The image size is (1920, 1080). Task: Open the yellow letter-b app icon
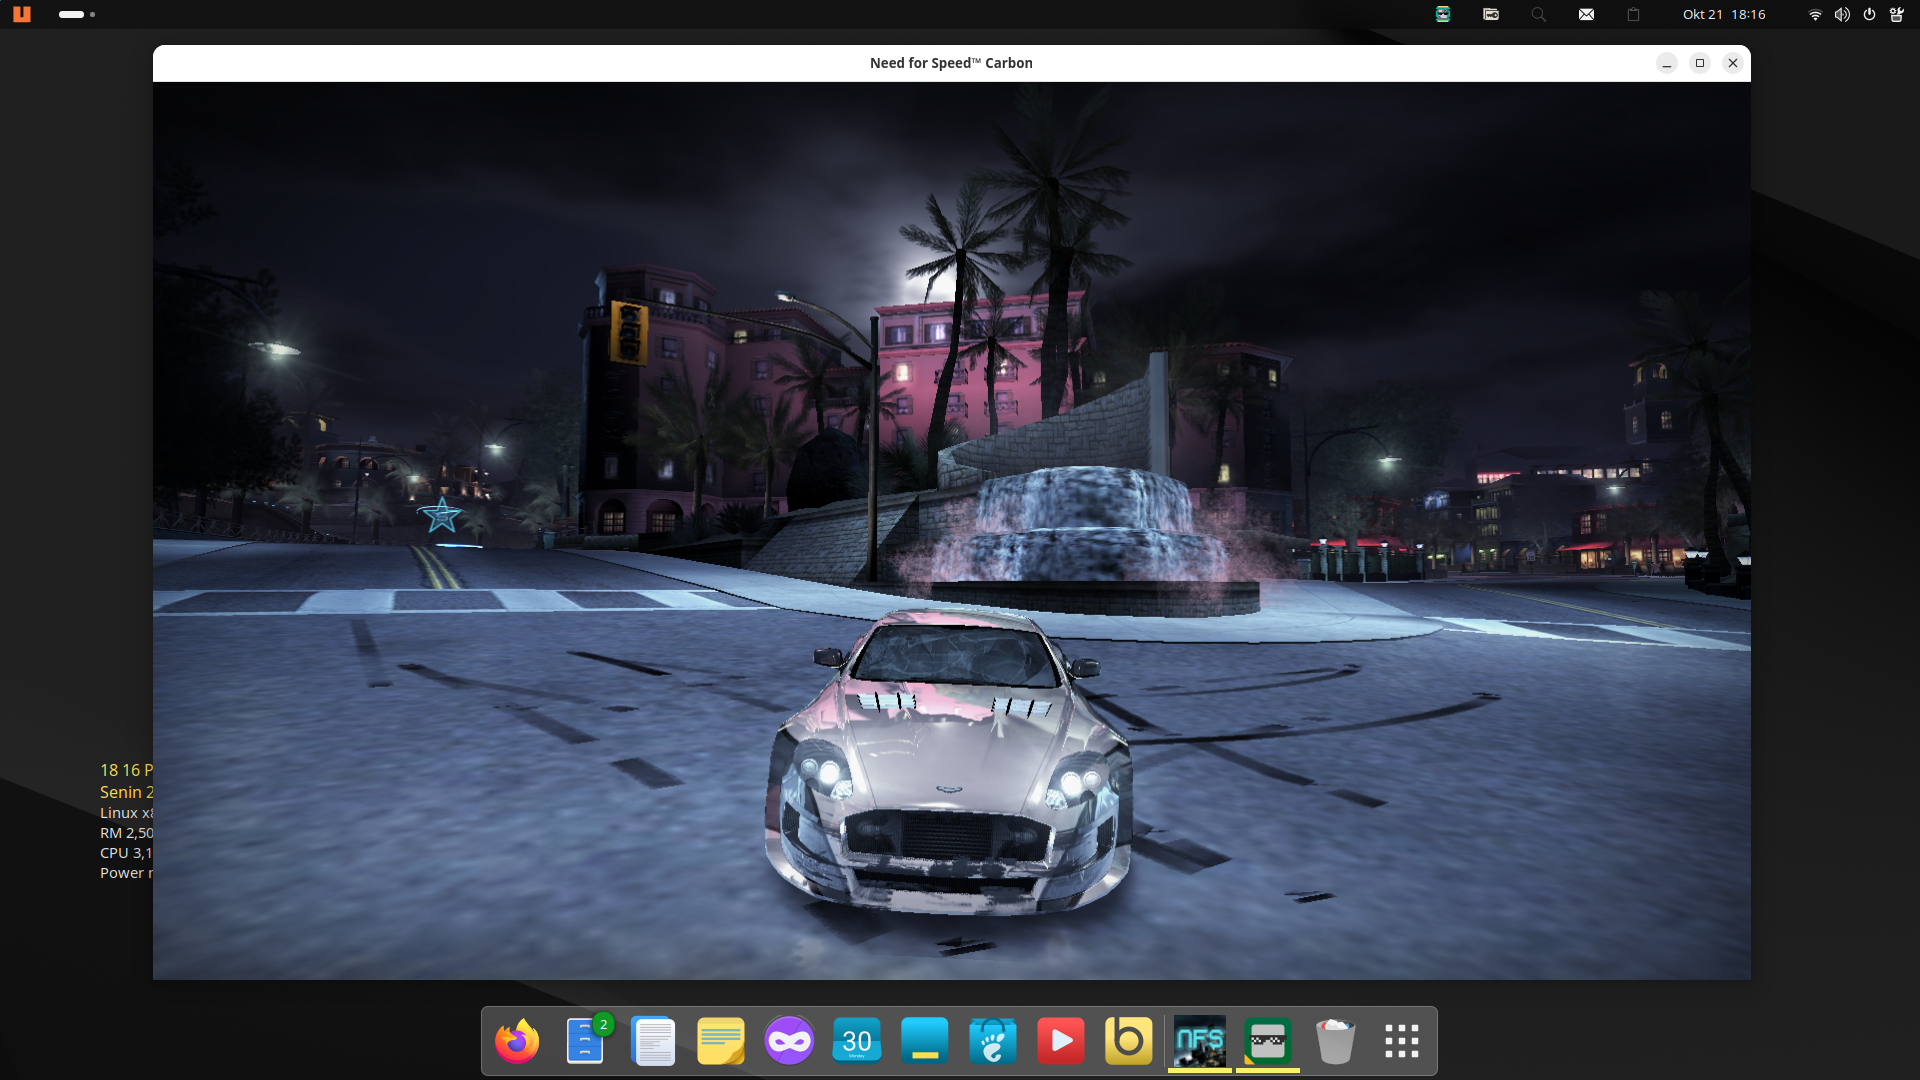coord(1129,1041)
